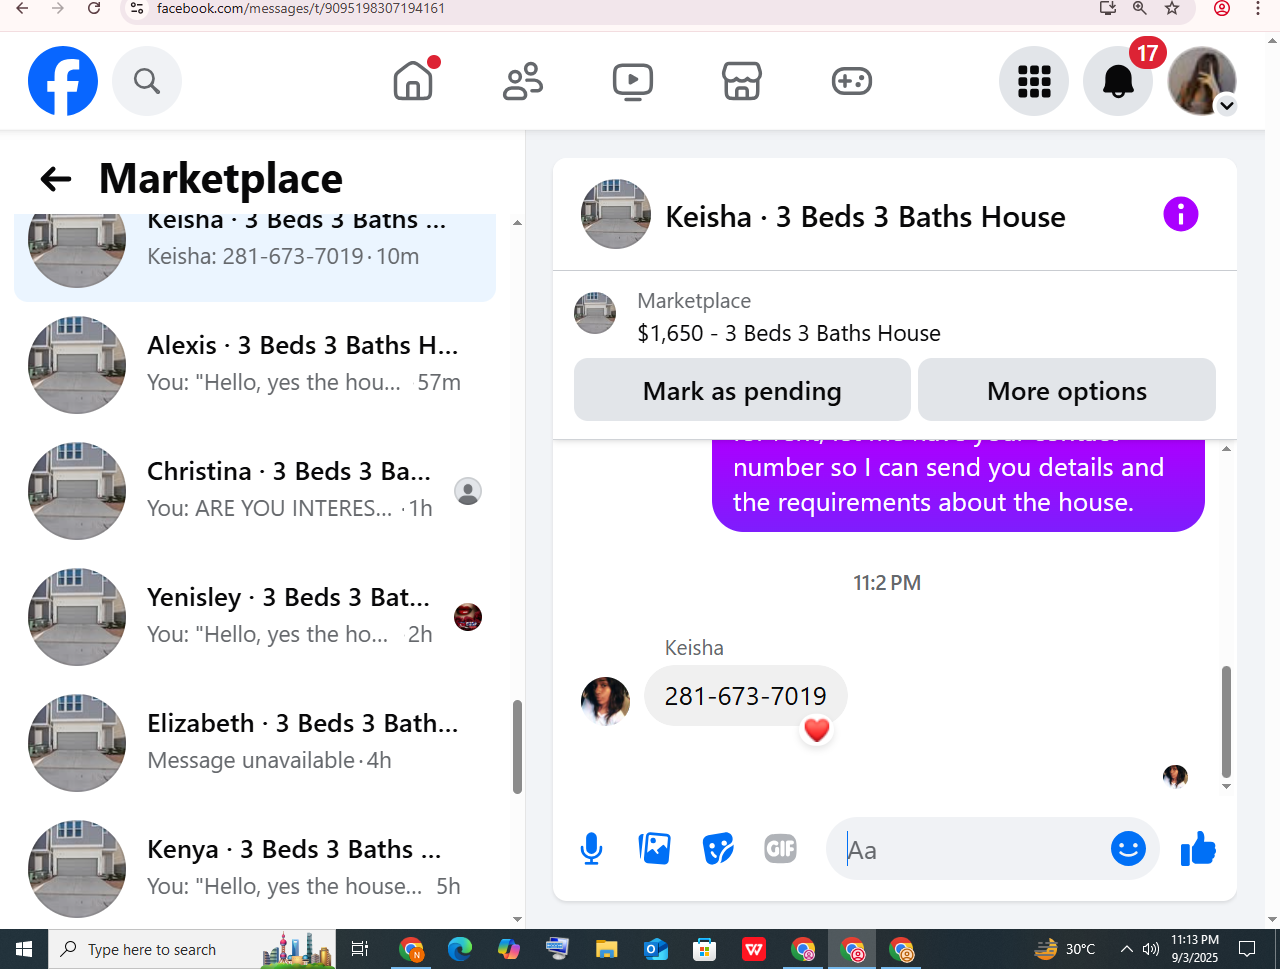The image size is (1280, 969).
Task: Open the Video (Watch) icon
Action: [x=633, y=81]
